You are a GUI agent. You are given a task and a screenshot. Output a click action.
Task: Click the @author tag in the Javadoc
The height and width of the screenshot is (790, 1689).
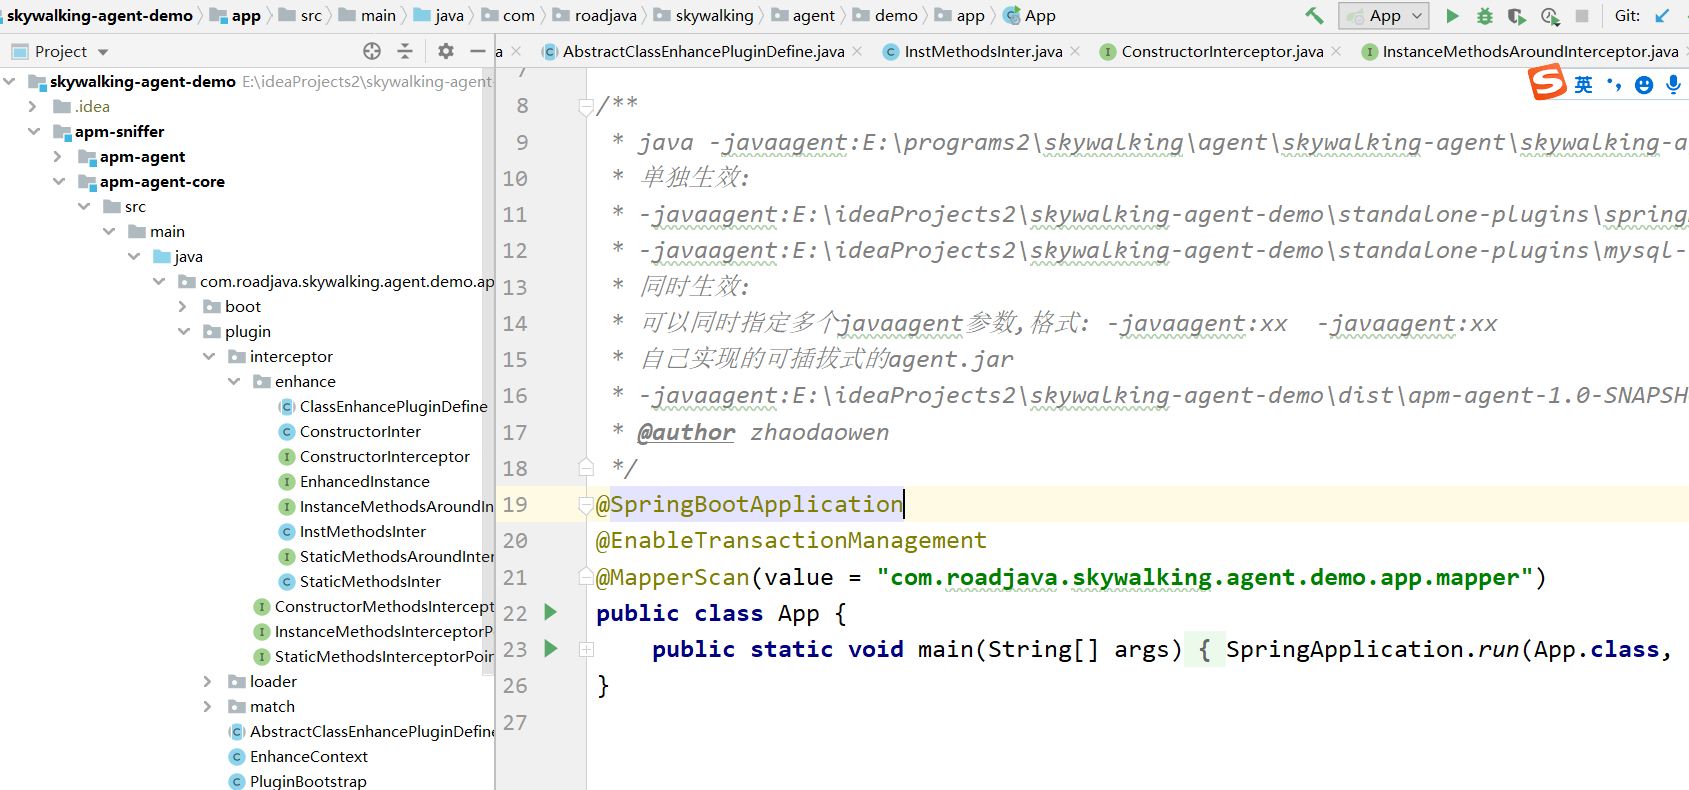coord(686,432)
